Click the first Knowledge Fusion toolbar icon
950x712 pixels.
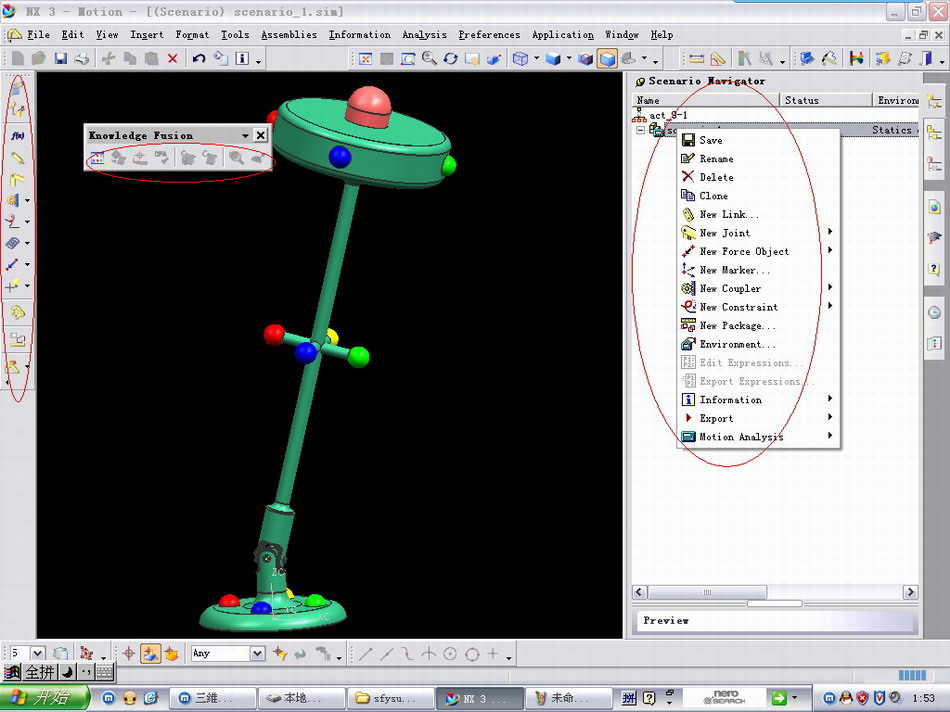click(97, 158)
